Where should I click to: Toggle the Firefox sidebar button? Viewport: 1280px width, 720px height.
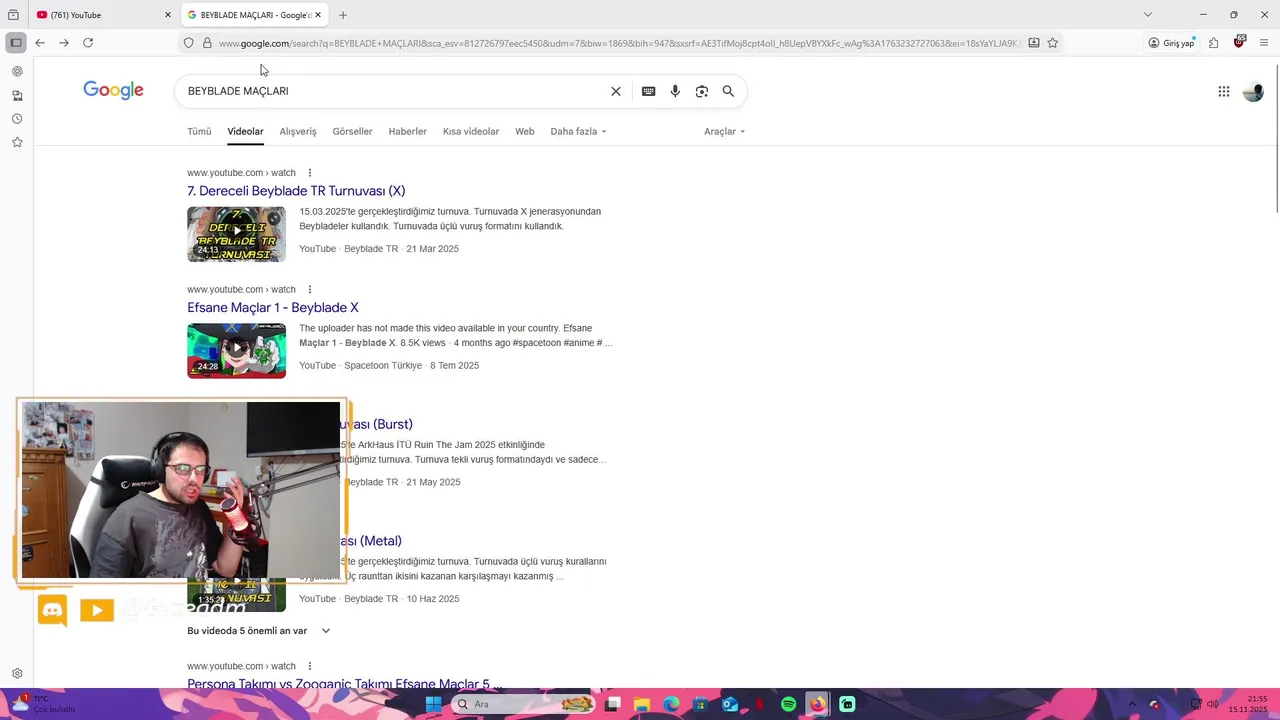pyautogui.click(x=16, y=43)
